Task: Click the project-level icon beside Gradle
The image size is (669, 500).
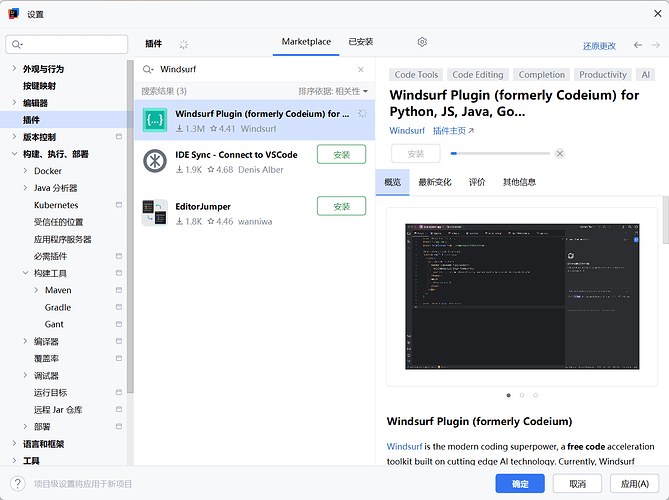Action: pyautogui.click(x=119, y=307)
